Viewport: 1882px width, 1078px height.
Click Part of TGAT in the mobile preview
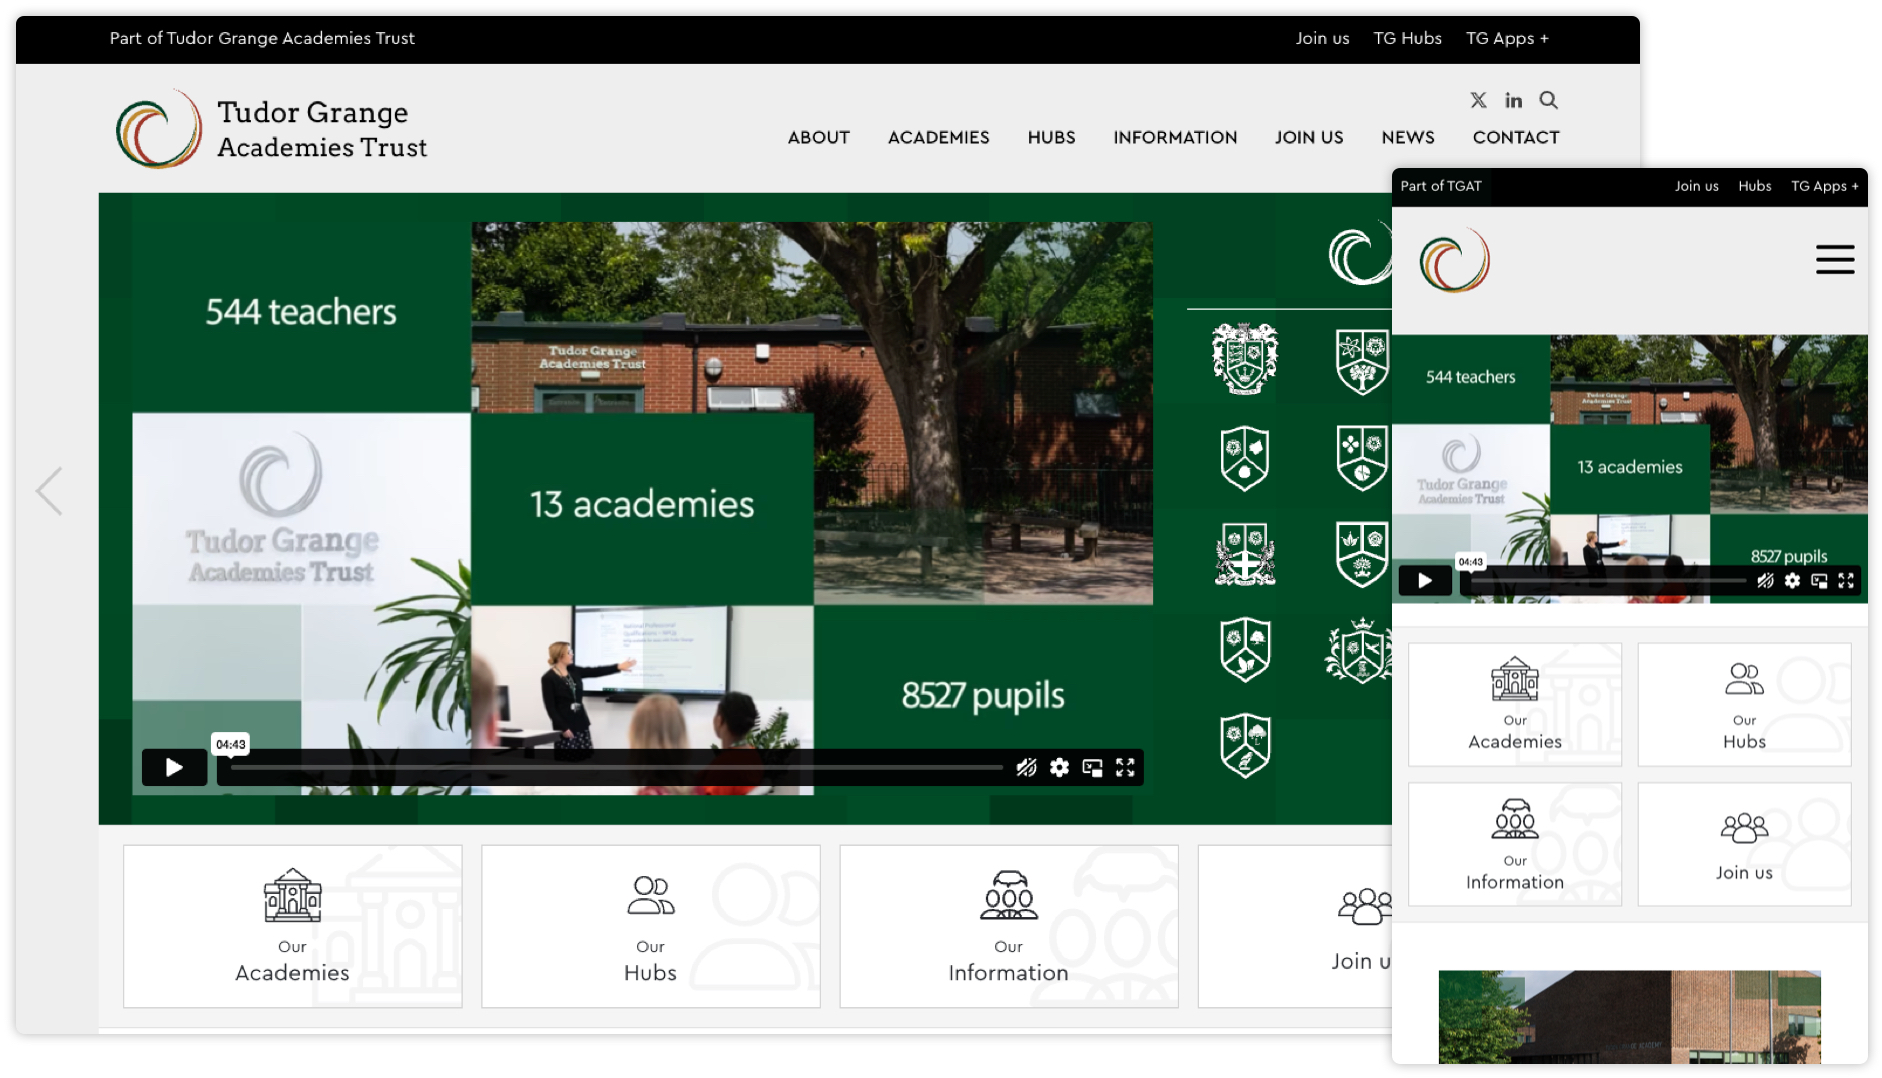pos(1441,186)
